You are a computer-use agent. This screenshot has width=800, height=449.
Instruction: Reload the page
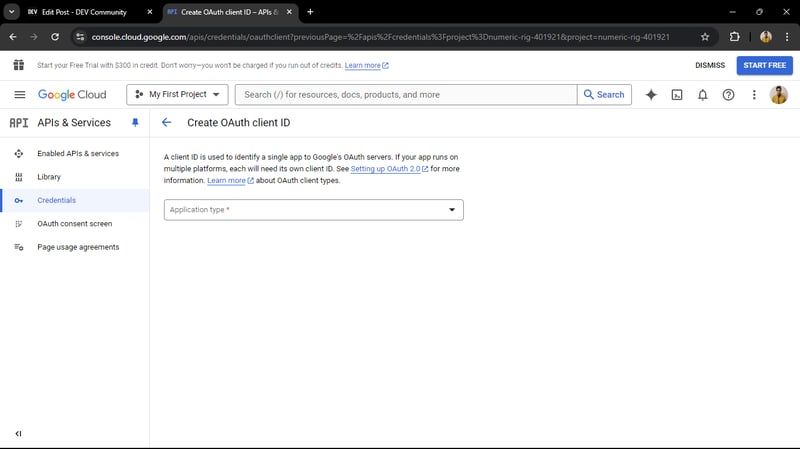point(55,37)
